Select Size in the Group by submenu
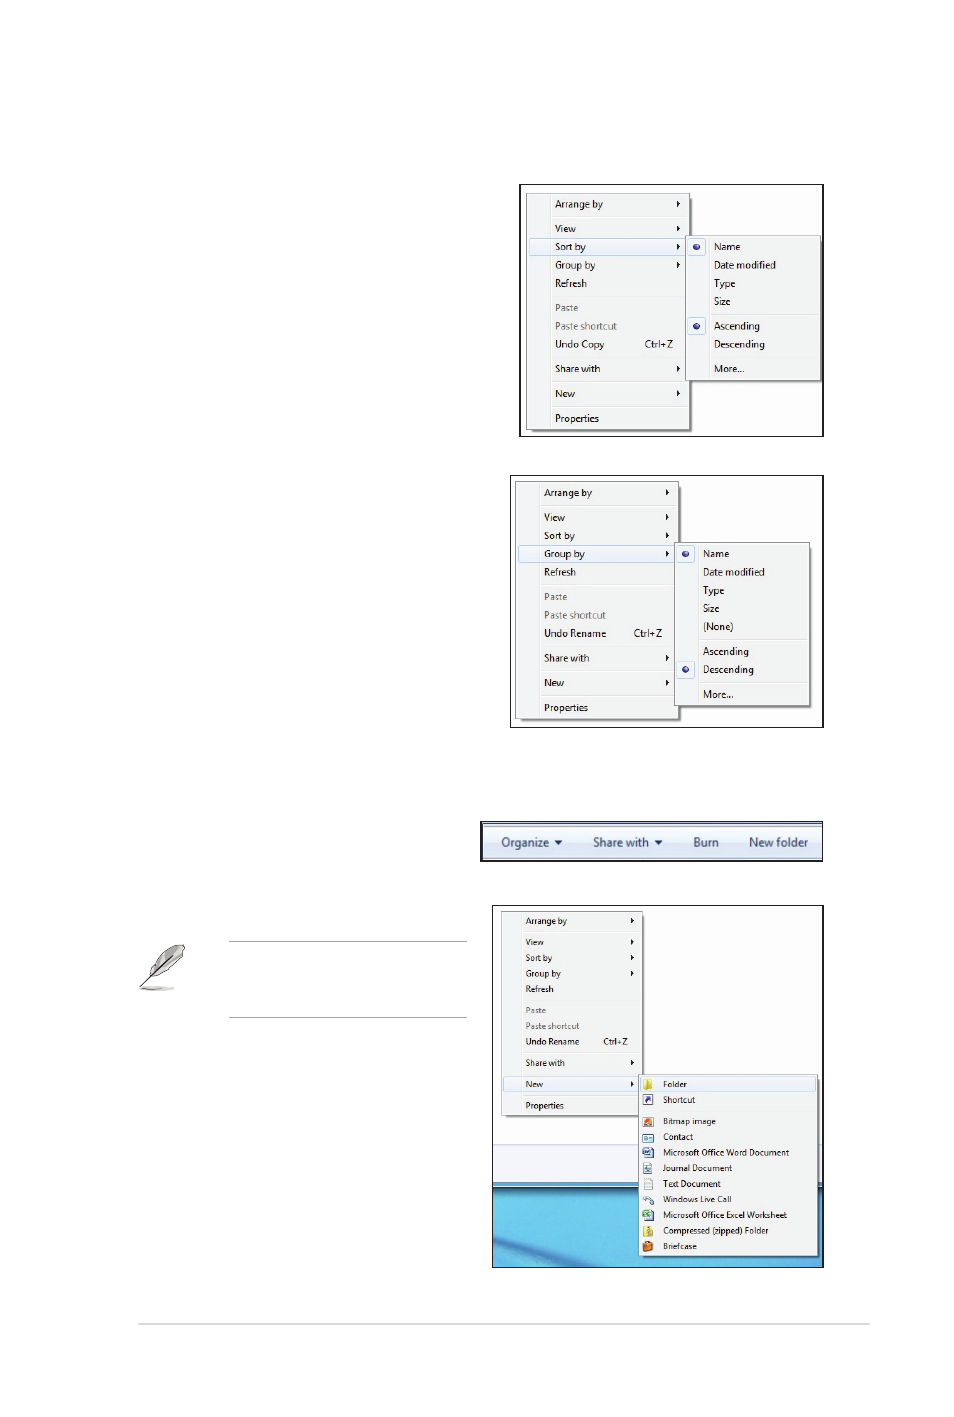Image resolution: width=954 pixels, height=1417 pixels. coord(711,609)
